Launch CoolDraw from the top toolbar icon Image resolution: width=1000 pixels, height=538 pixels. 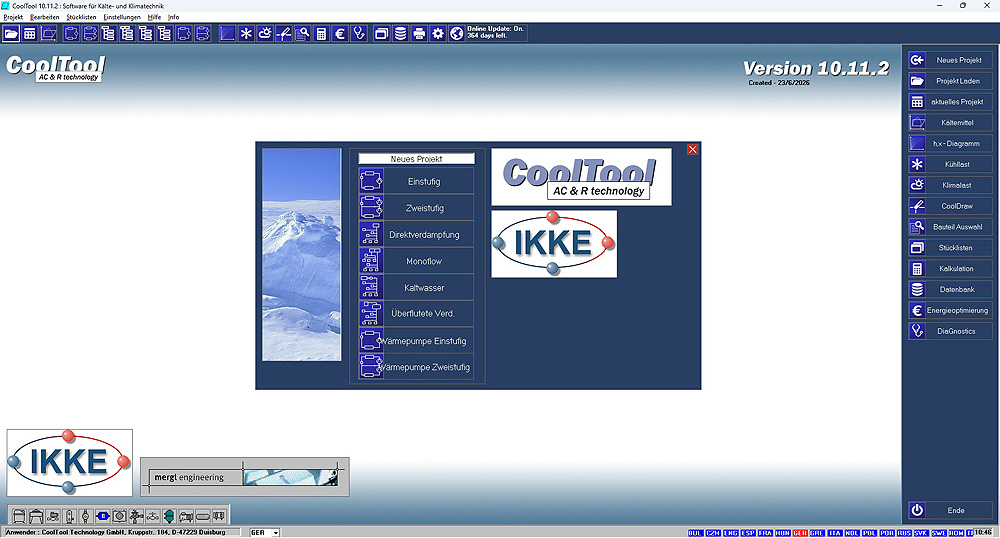tap(284, 34)
